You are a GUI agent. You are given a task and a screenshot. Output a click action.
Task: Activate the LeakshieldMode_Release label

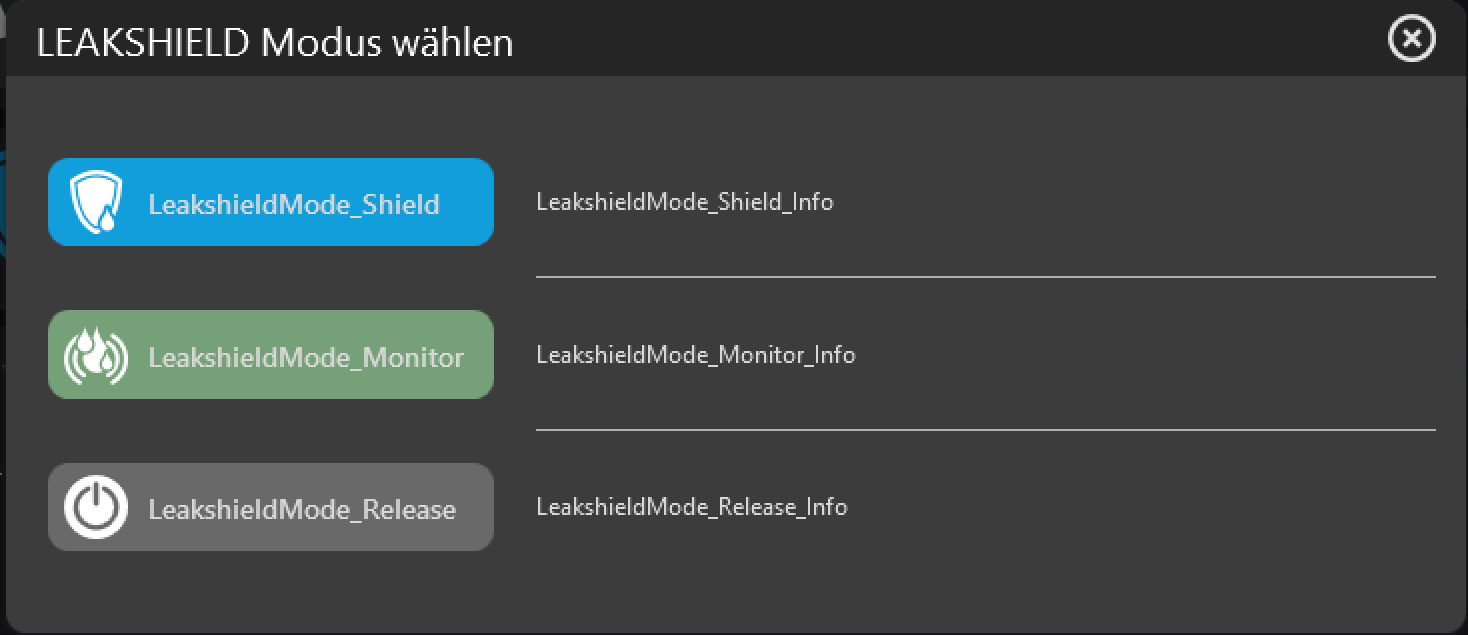[302, 509]
